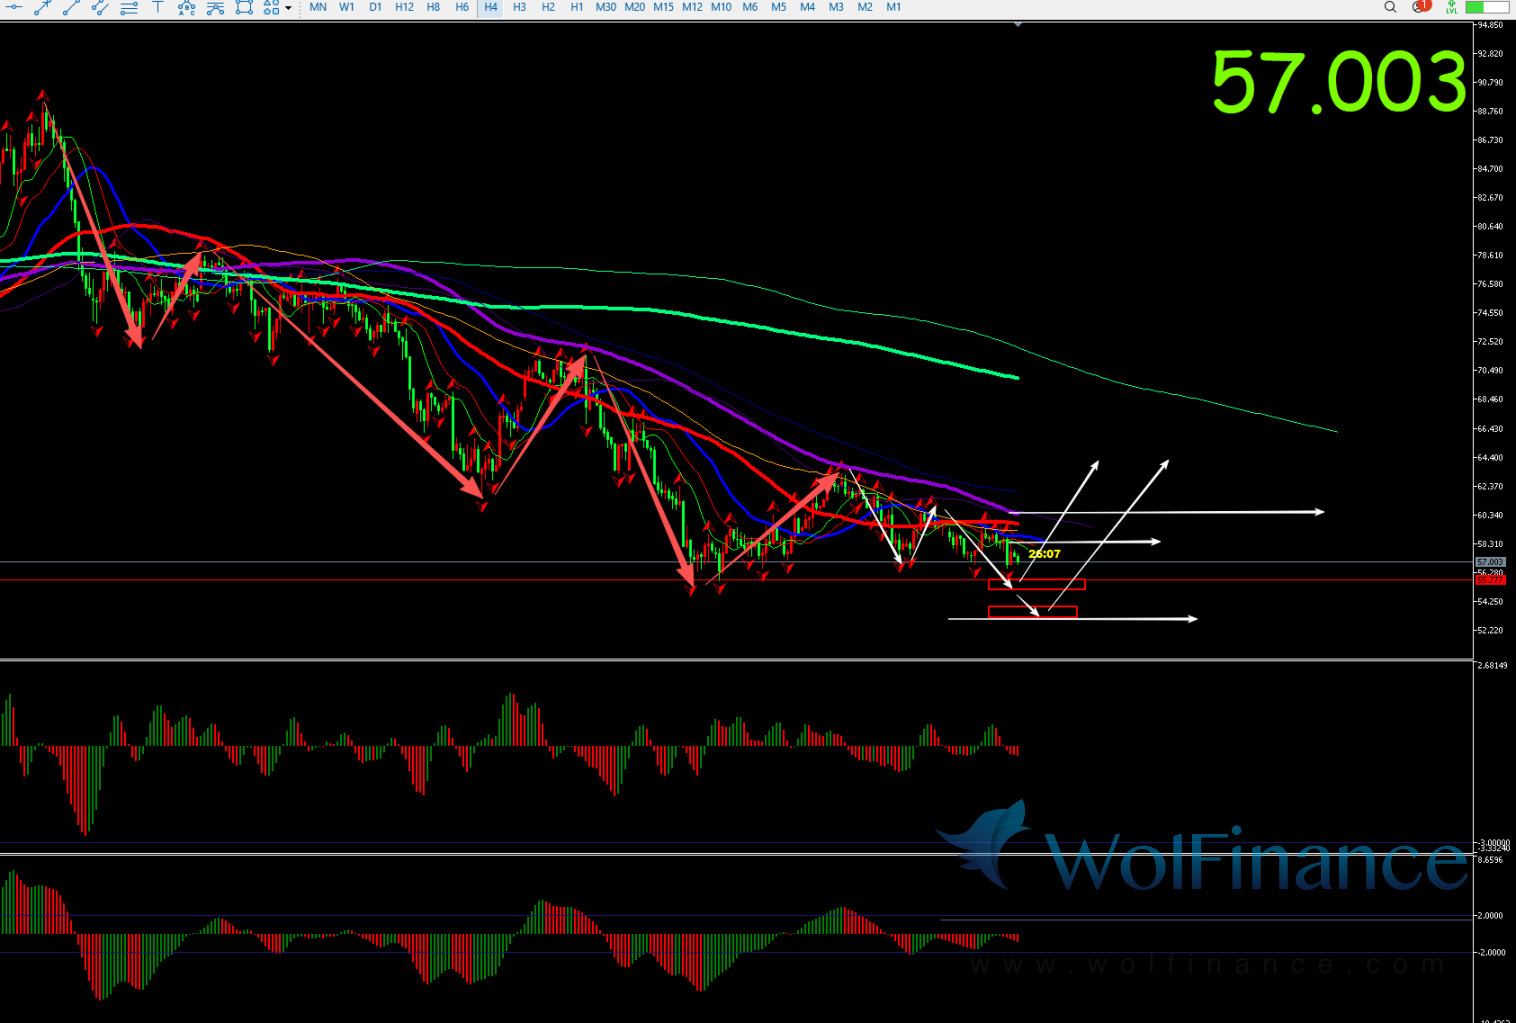Click the green connection level bar
Viewport: 1516px width, 1023px height.
pyautogui.click(x=1488, y=7)
